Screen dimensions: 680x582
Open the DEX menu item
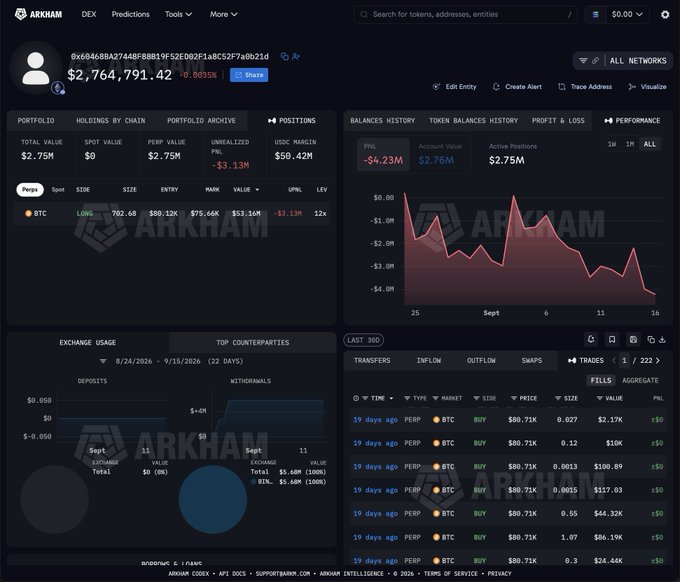89,14
